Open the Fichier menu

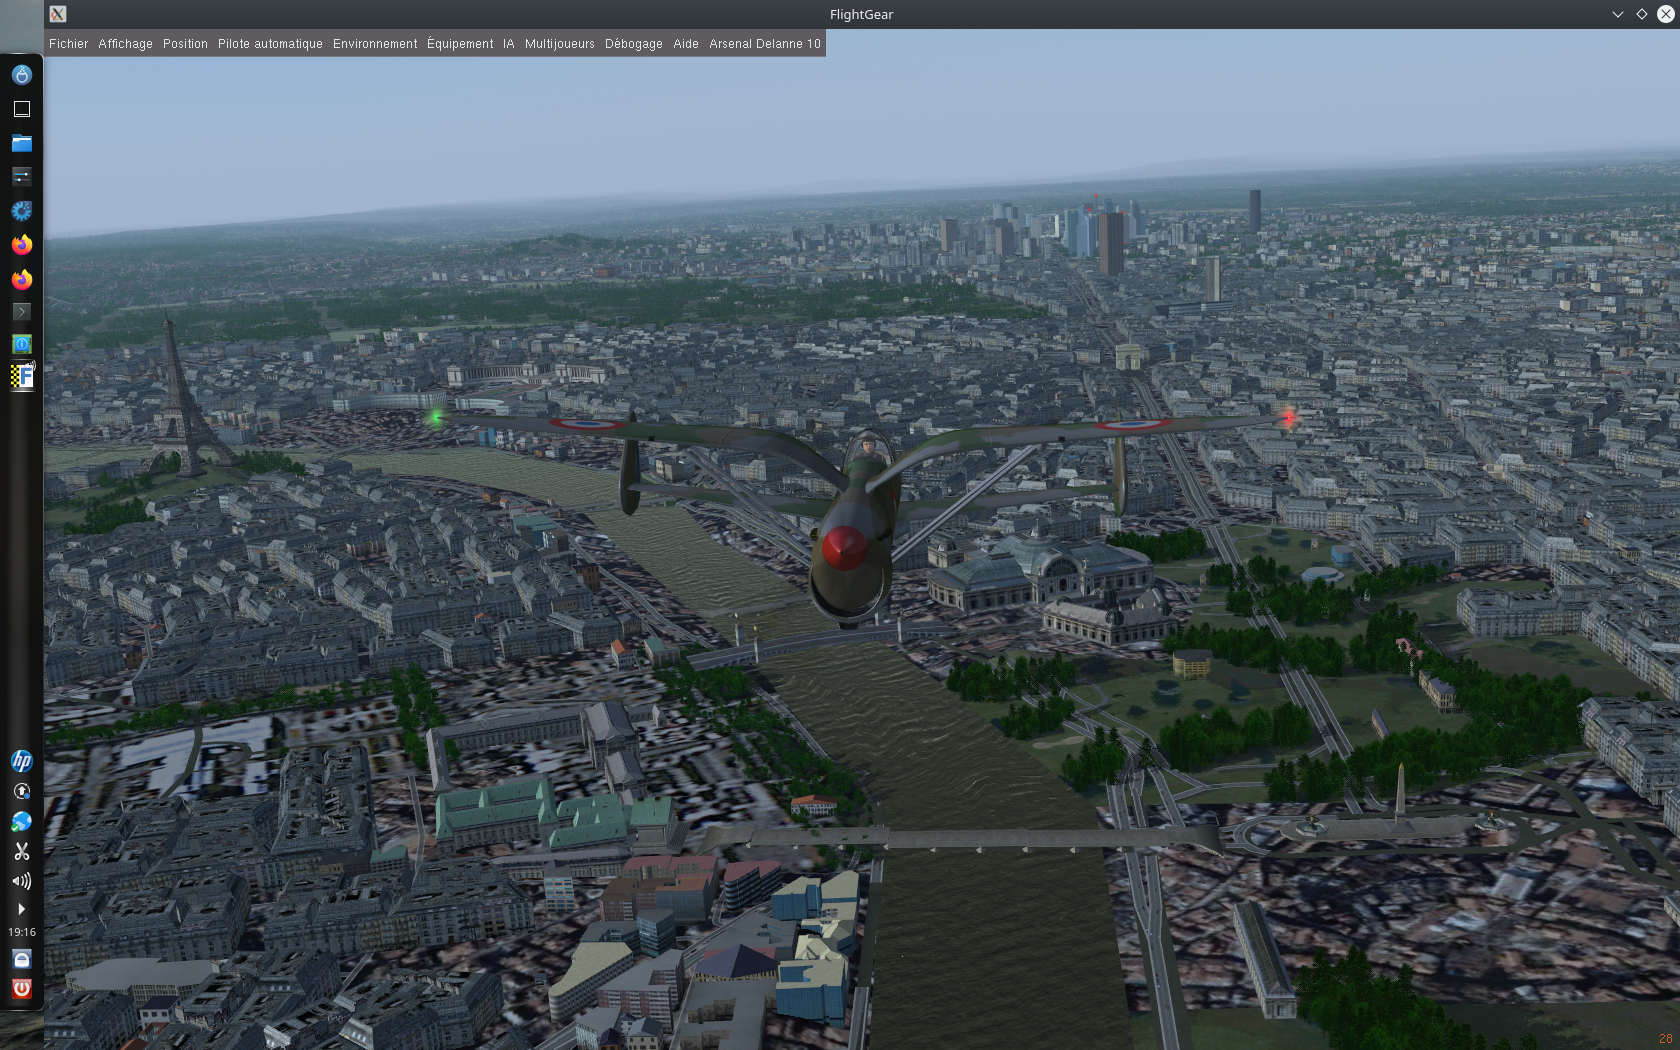point(68,44)
